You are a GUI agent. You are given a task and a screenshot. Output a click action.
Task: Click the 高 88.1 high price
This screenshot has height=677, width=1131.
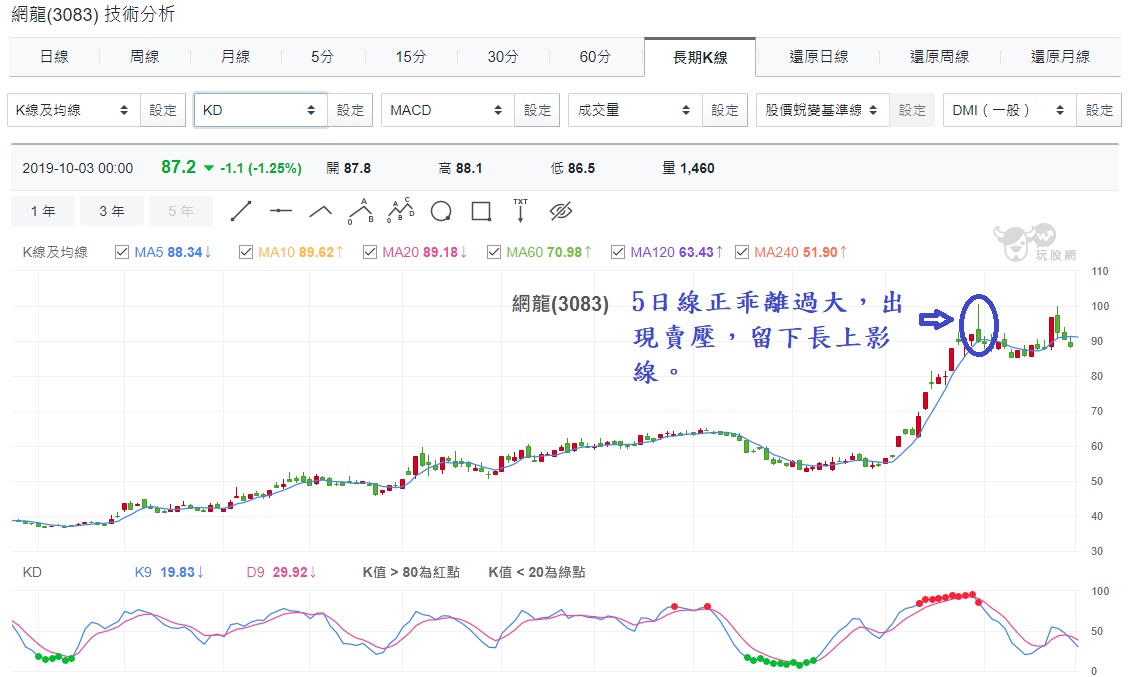(460, 169)
